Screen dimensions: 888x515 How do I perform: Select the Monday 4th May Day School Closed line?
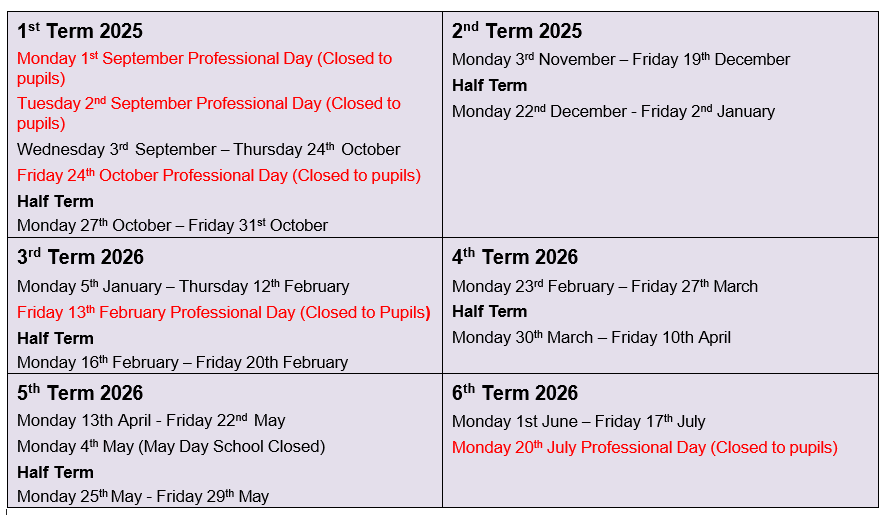171,447
